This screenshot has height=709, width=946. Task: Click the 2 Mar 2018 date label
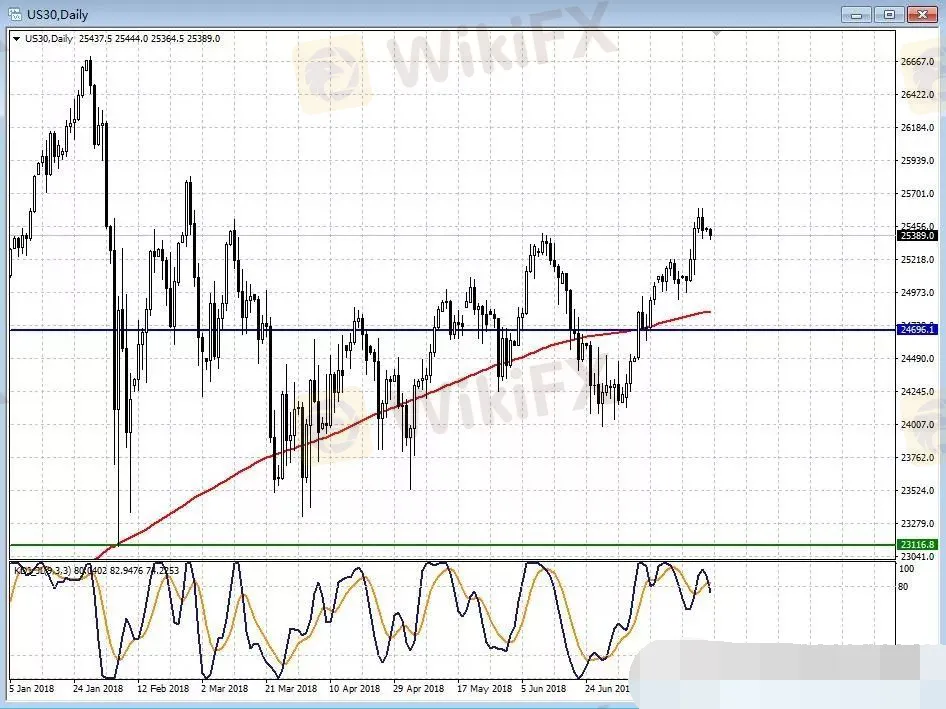(224, 688)
